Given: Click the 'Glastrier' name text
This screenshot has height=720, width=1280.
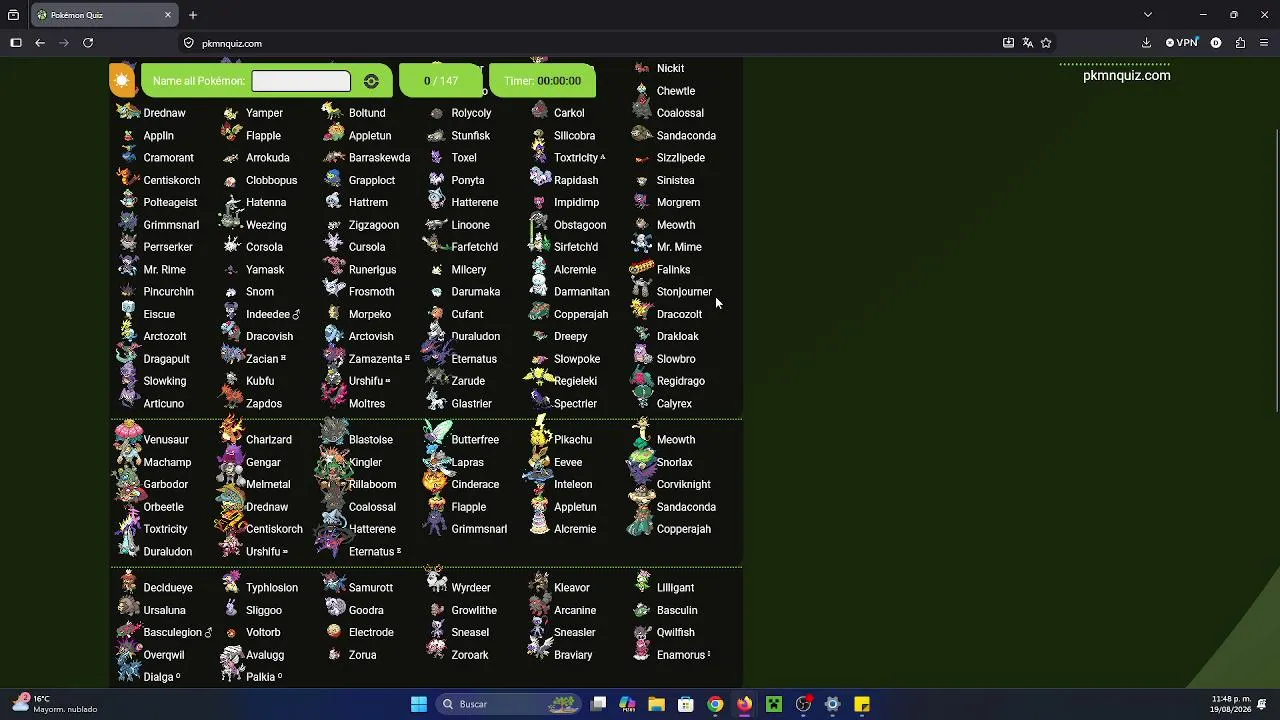Looking at the screenshot, I should 471,404.
